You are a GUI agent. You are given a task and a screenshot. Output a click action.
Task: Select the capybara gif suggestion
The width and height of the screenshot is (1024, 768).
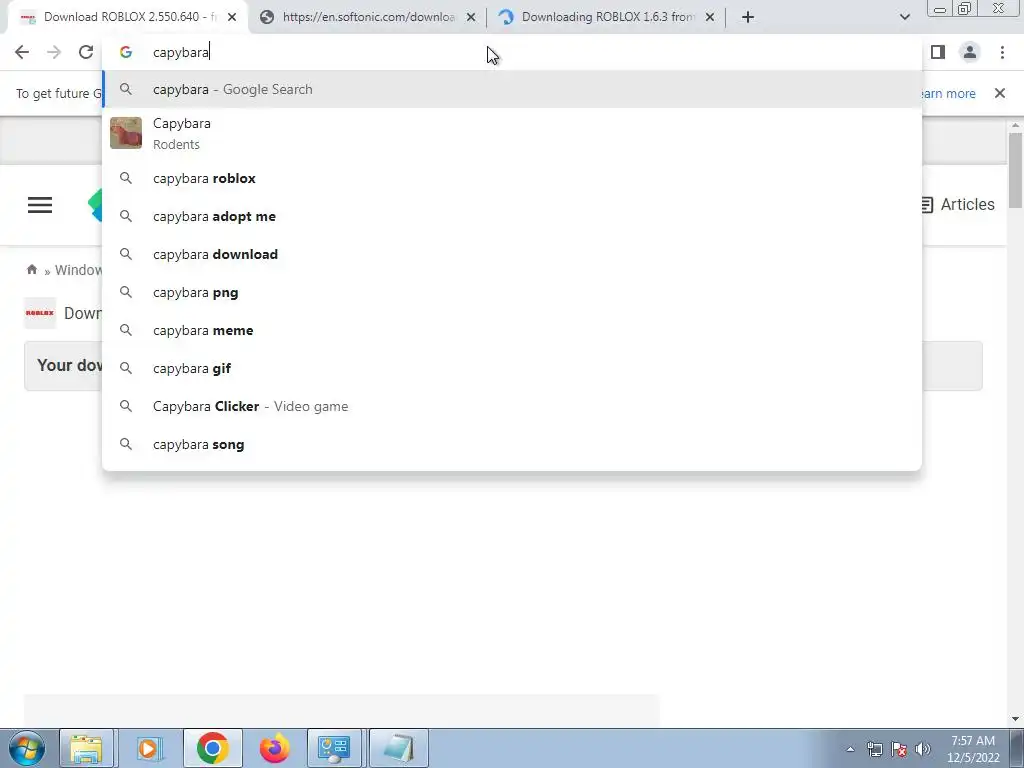tap(512, 368)
